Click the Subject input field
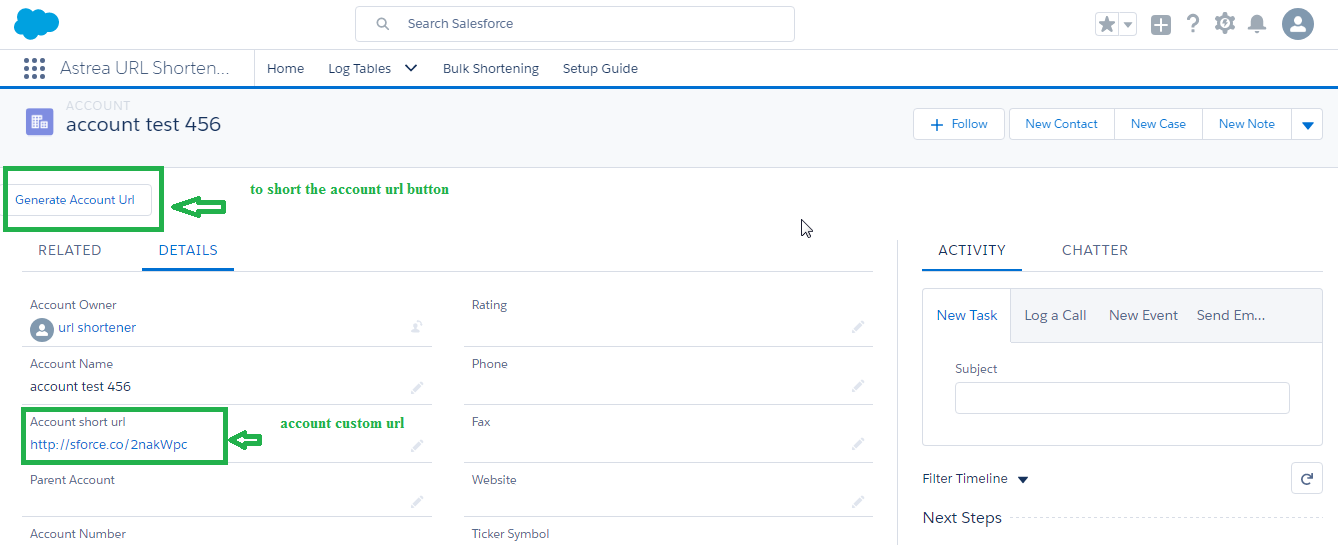Viewport: 1338px width, 545px height. 1121,398
